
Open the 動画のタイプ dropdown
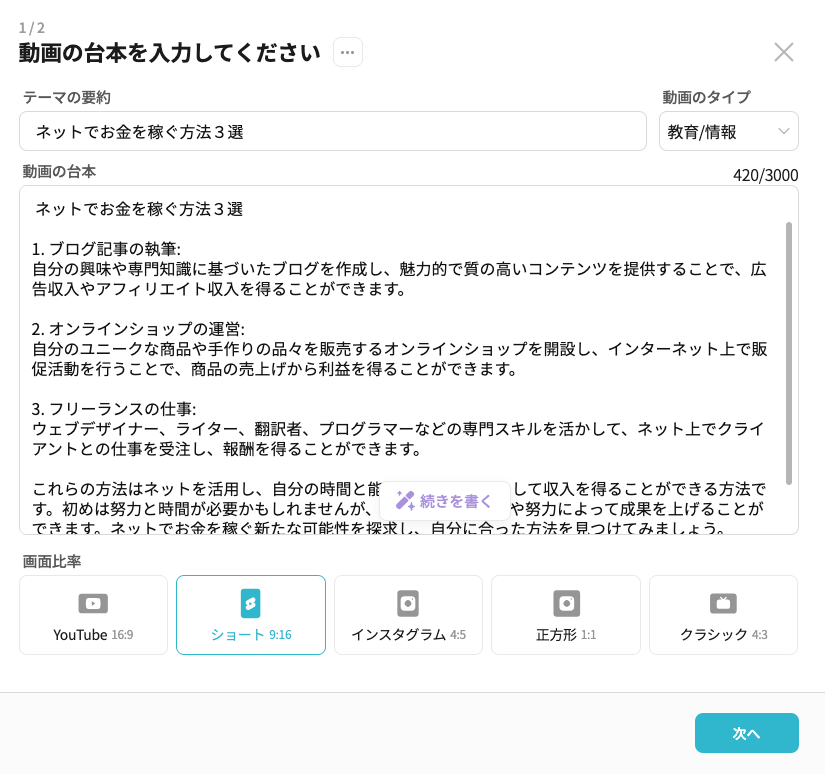click(728, 131)
